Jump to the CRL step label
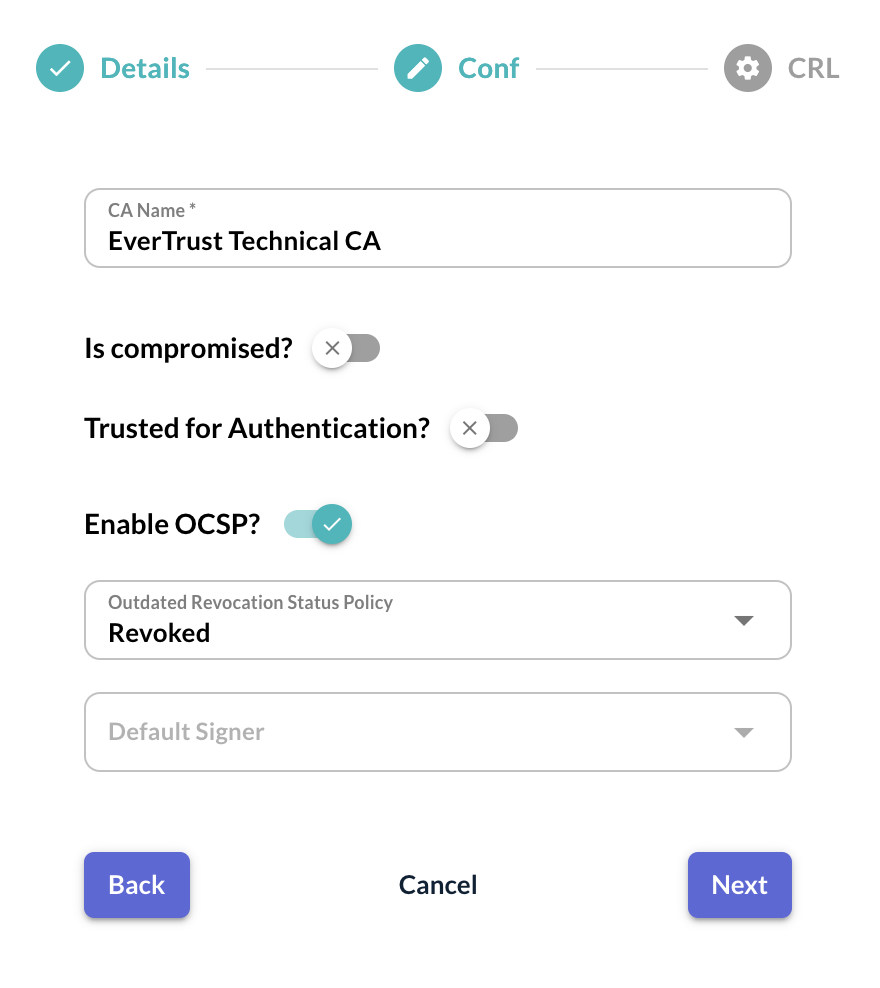Viewport: 880px width, 988px height. [813, 68]
